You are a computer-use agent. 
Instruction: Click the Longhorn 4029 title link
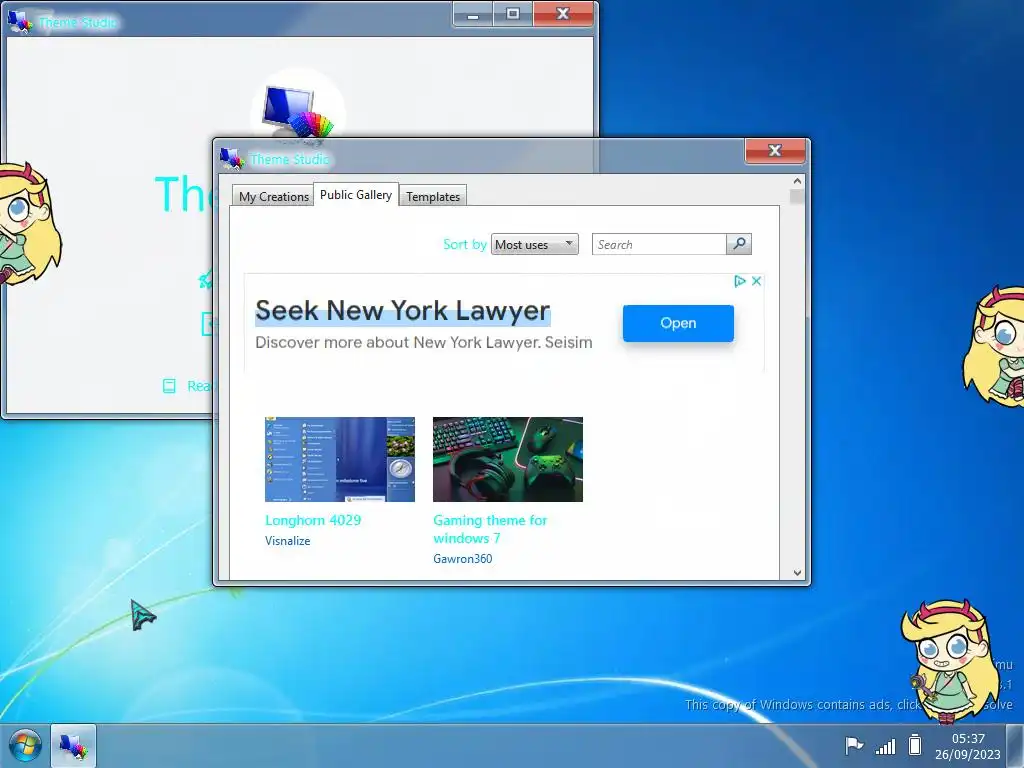[313, 520]
